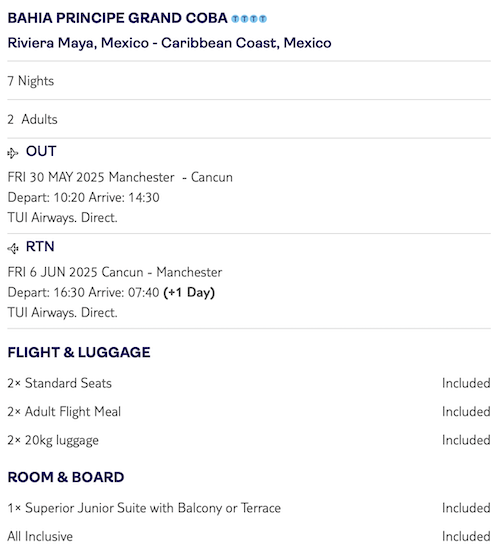This screenshot has height=557, width=500.
Task: Open the Bahia Principe Grand Coba title
Action: tap(118, 18)
